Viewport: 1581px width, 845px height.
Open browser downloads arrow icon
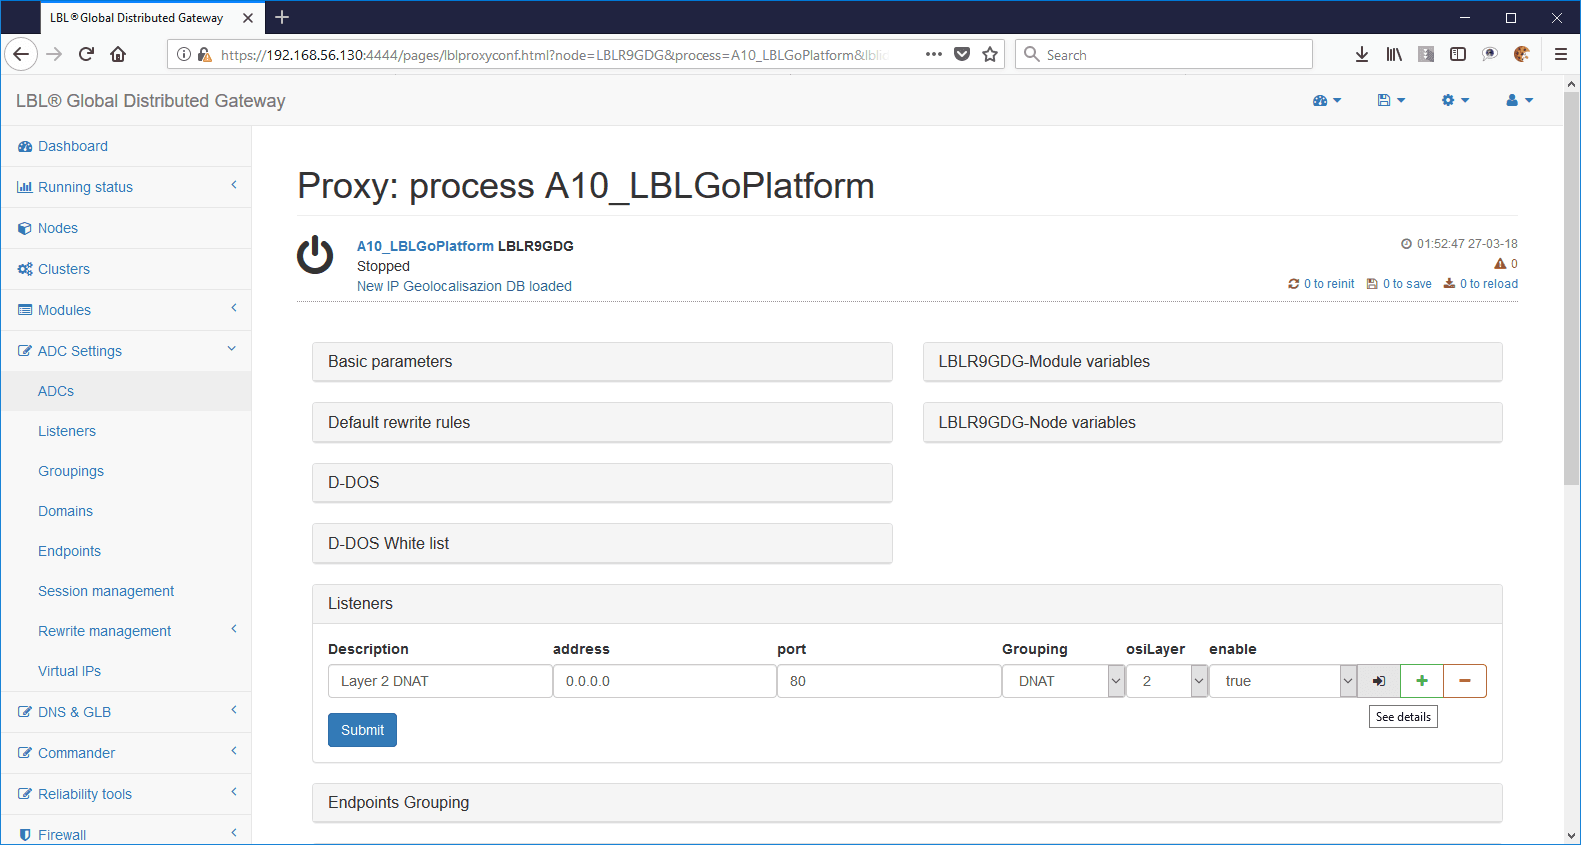click(x=1362, y=54)
